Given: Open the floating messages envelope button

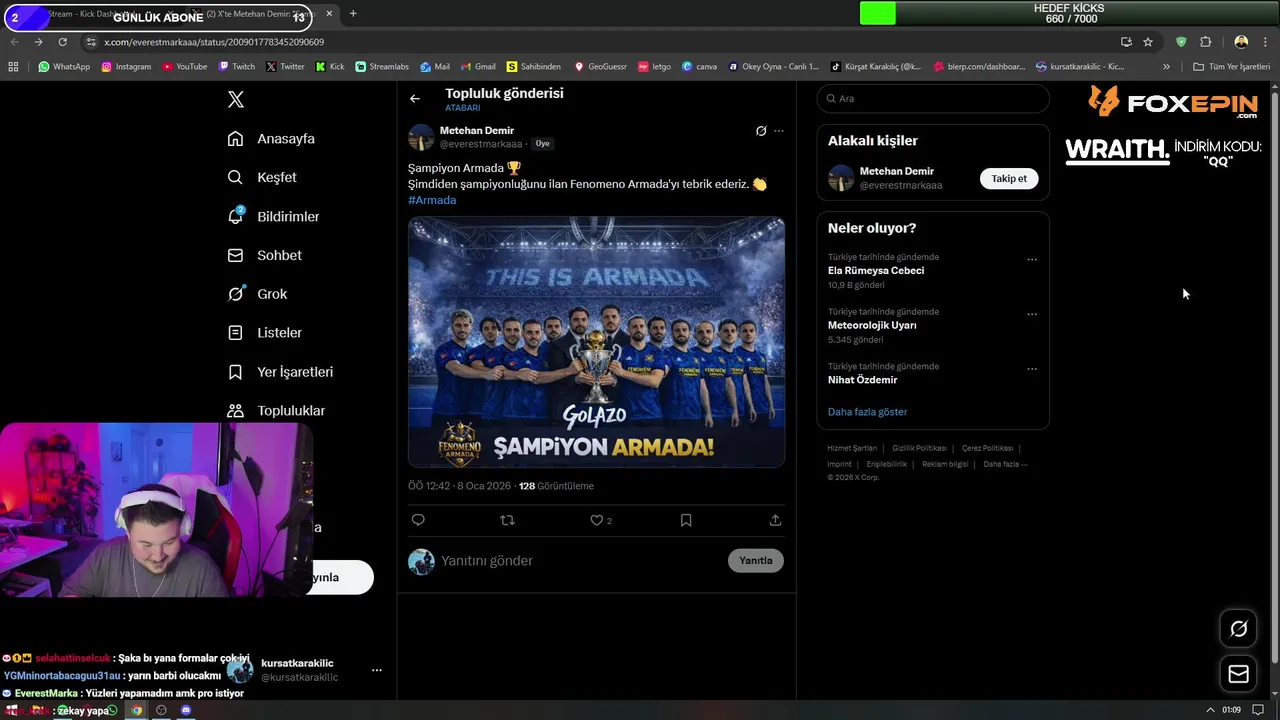Looking at the screenshot, I should point(1239,674).
